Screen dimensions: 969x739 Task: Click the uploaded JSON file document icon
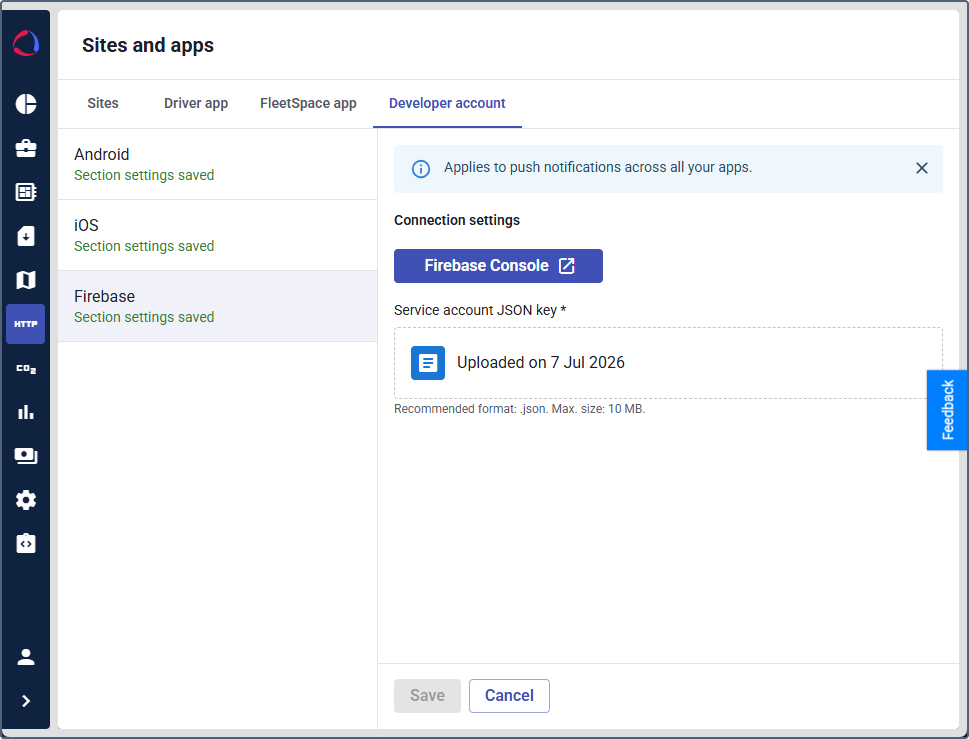tap(428, 363)
